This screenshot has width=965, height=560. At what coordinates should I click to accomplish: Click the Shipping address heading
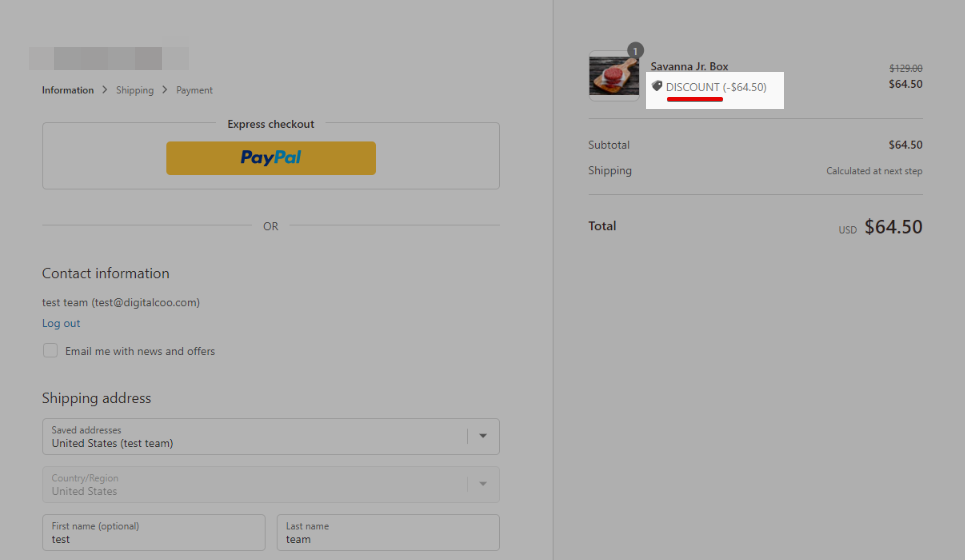click(x=97, y=398)
